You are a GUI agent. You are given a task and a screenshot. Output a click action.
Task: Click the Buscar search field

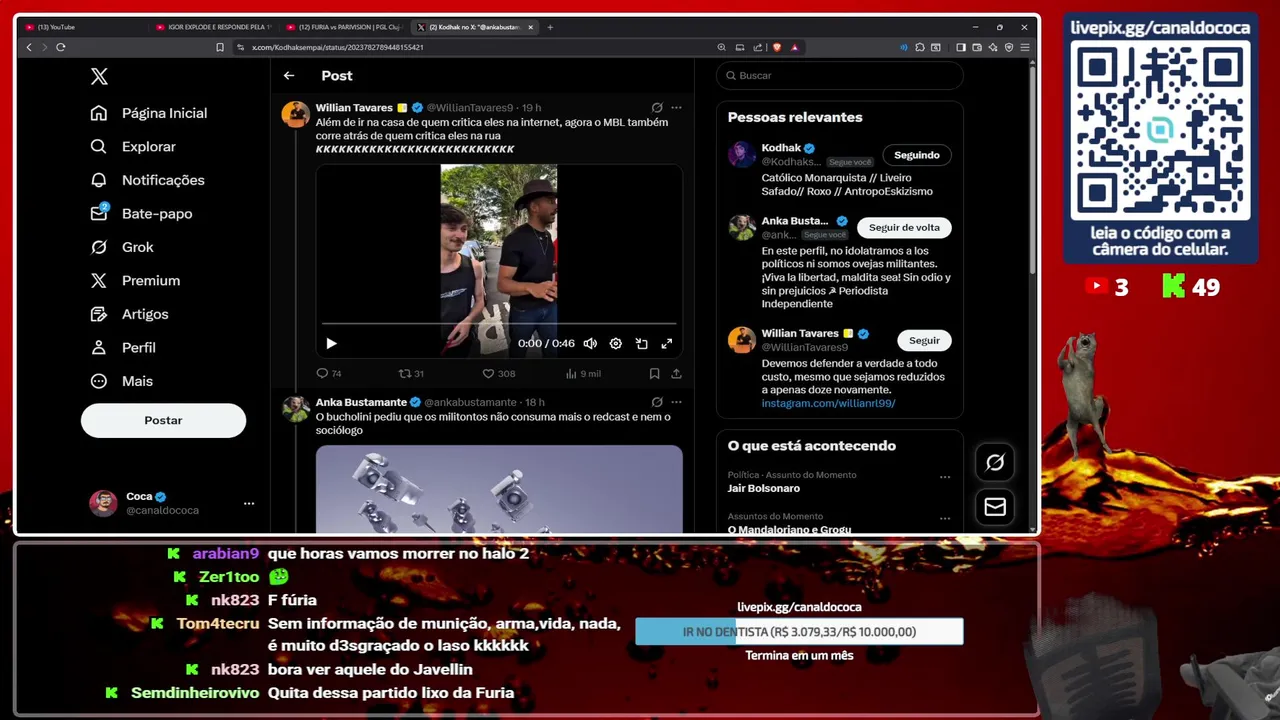(840, 75)
